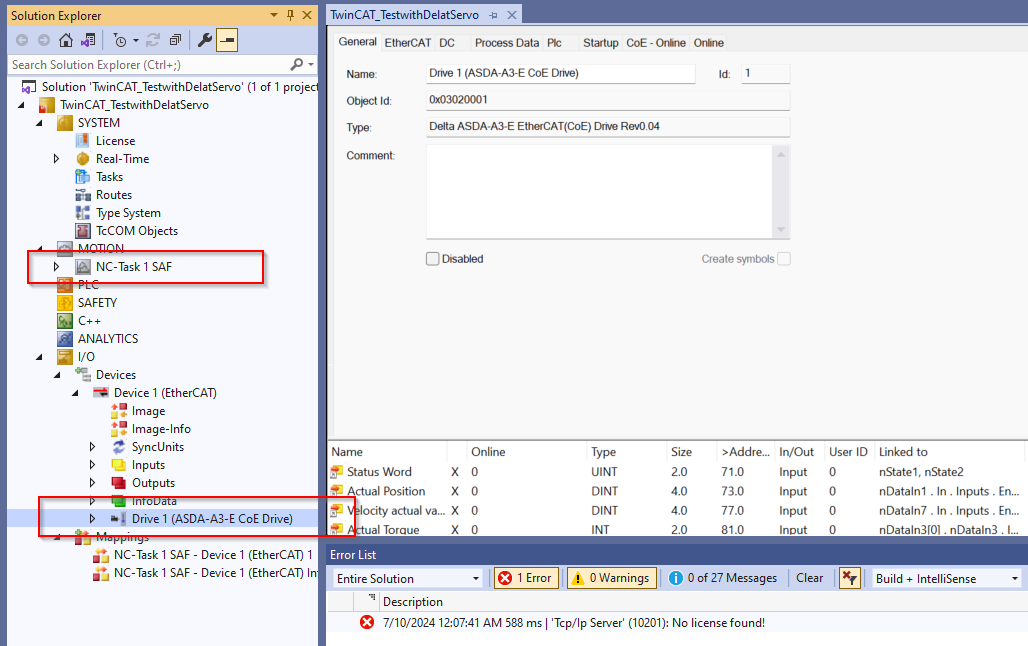The height and width of the screenshot is (646, 1028).
Task: Switch views with the Visual Studio icon
Action: tap(88, 40)
